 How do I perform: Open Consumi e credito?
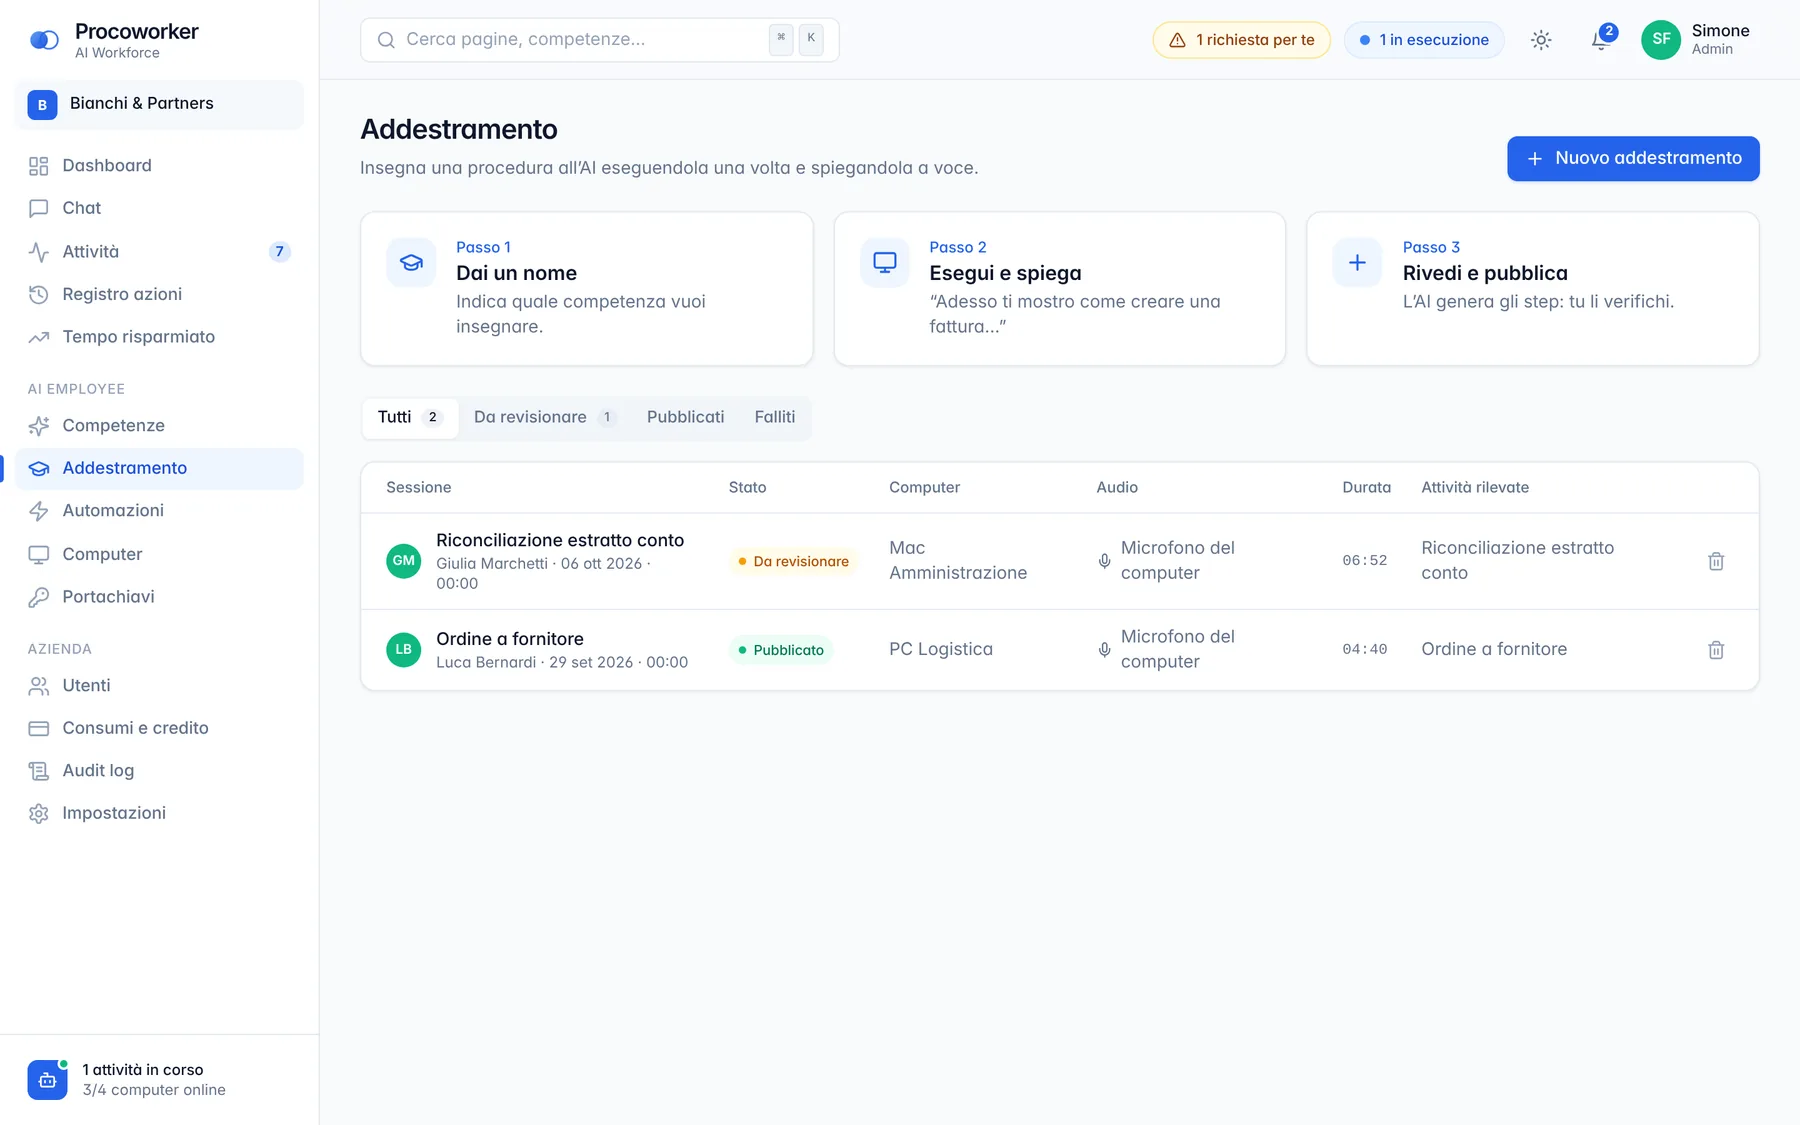[159, 728]
